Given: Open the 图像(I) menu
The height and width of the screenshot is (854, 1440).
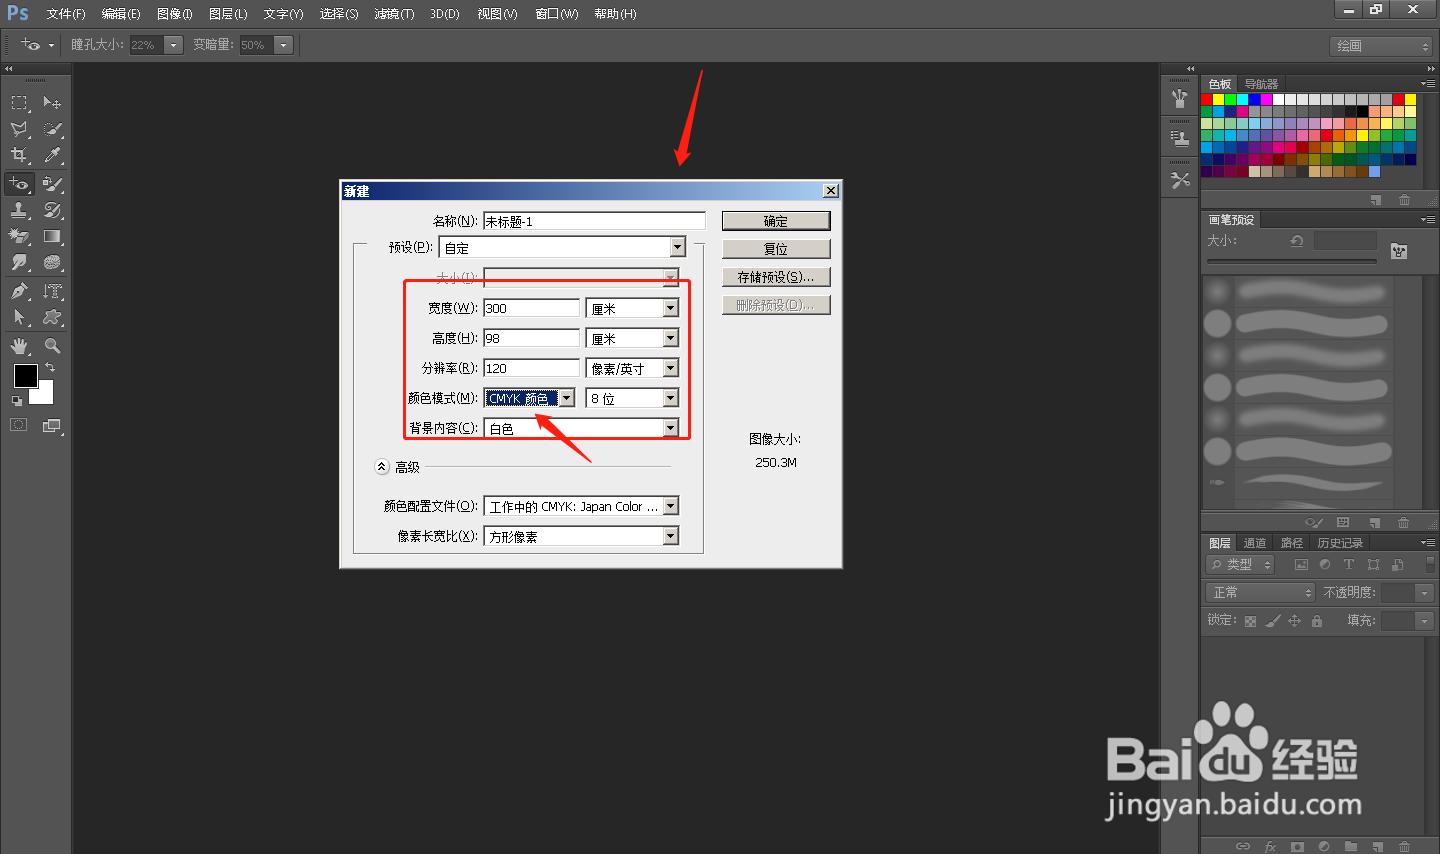Looking at the screenshot, I should tap(175, 14).
